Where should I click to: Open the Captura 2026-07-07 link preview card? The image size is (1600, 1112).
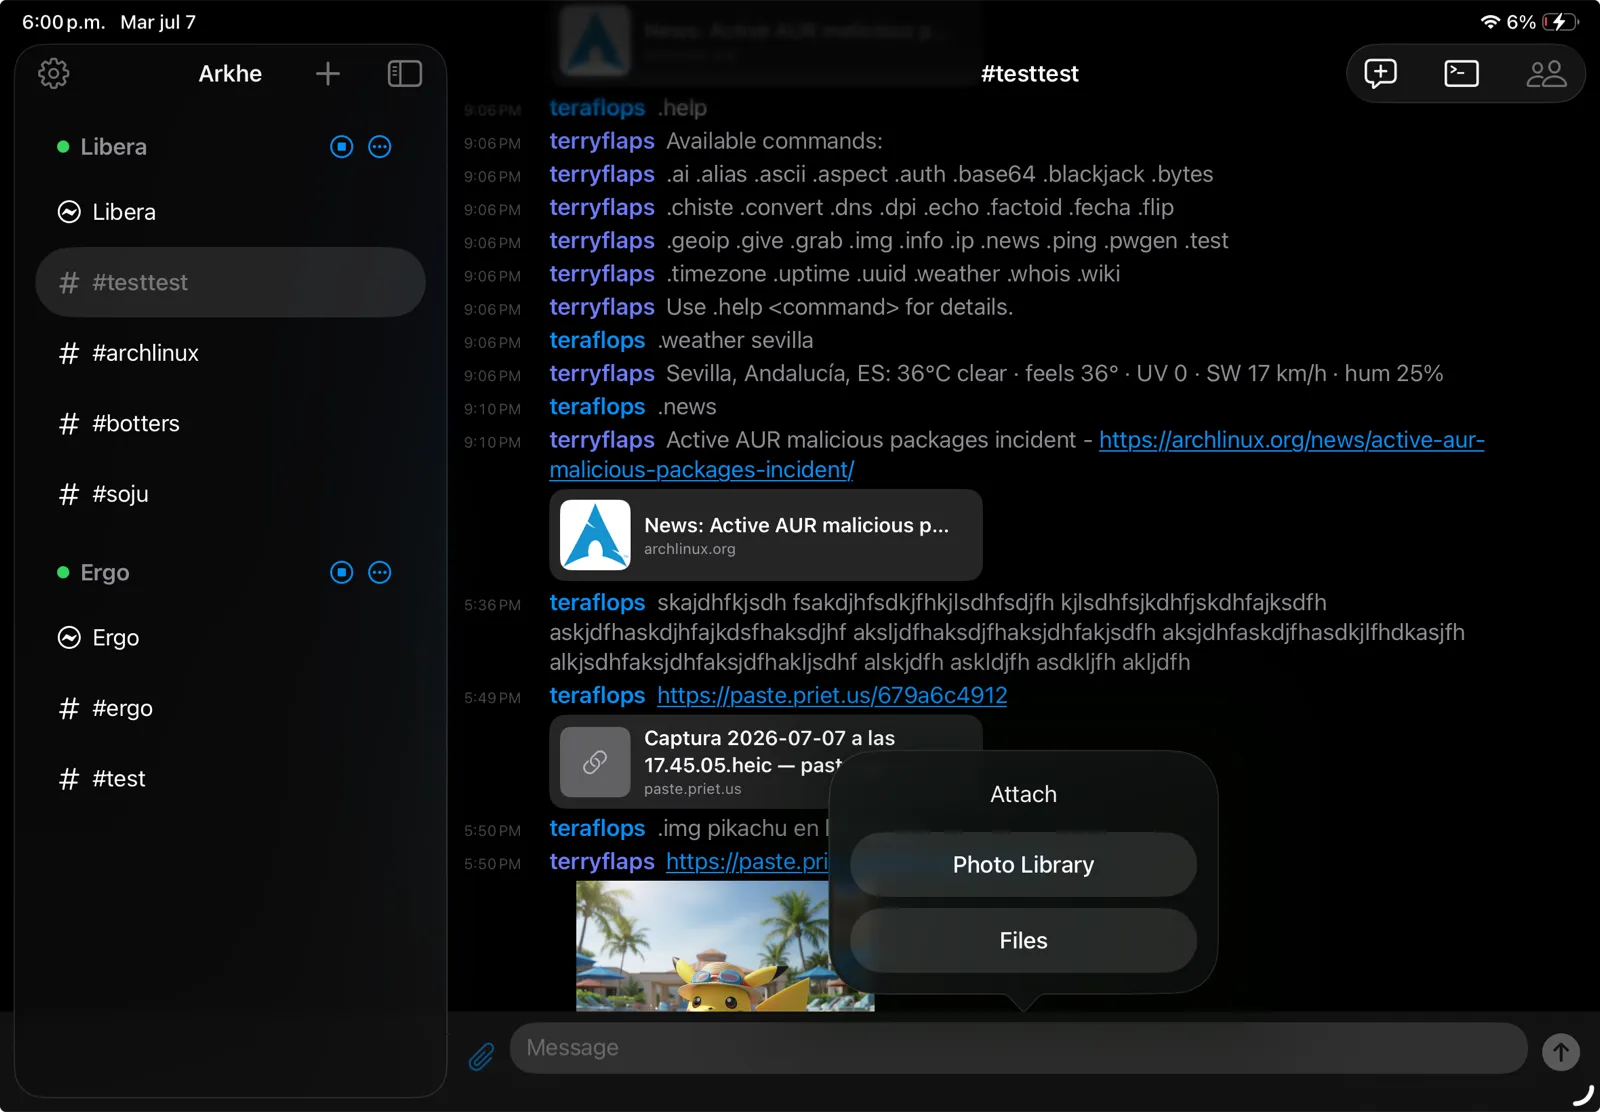click(690, 762)
